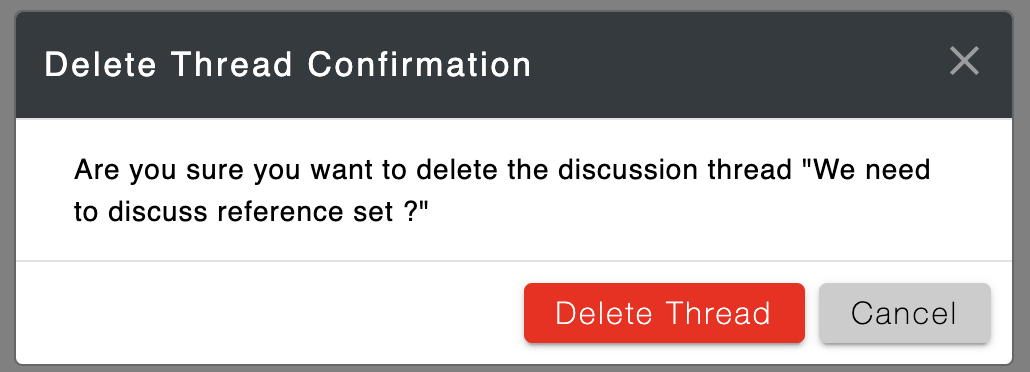Close the dialog with the X icon
The height and width of the screenshot is (372, 1030).
click(964, 61)
